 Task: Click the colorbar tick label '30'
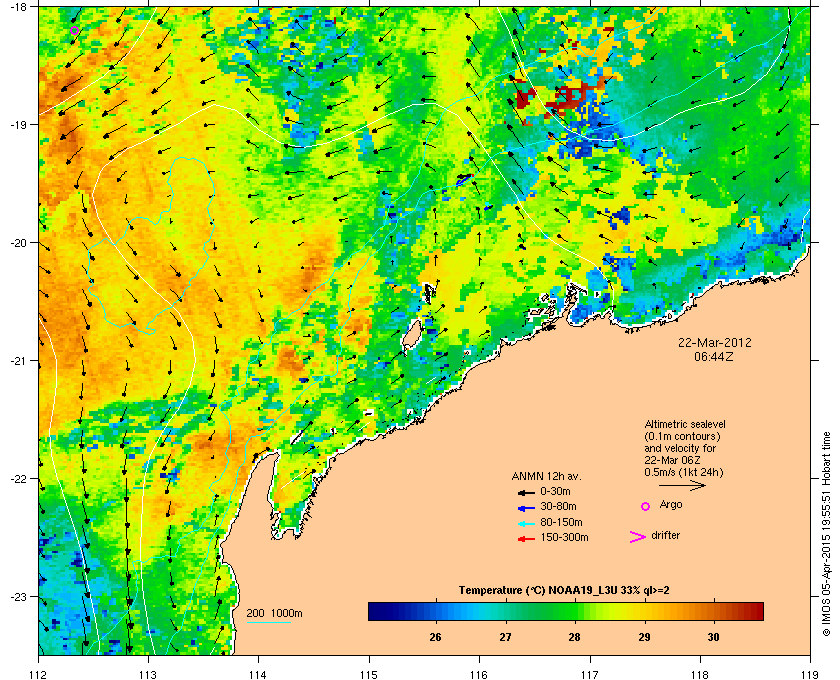[x=713, y=637]
